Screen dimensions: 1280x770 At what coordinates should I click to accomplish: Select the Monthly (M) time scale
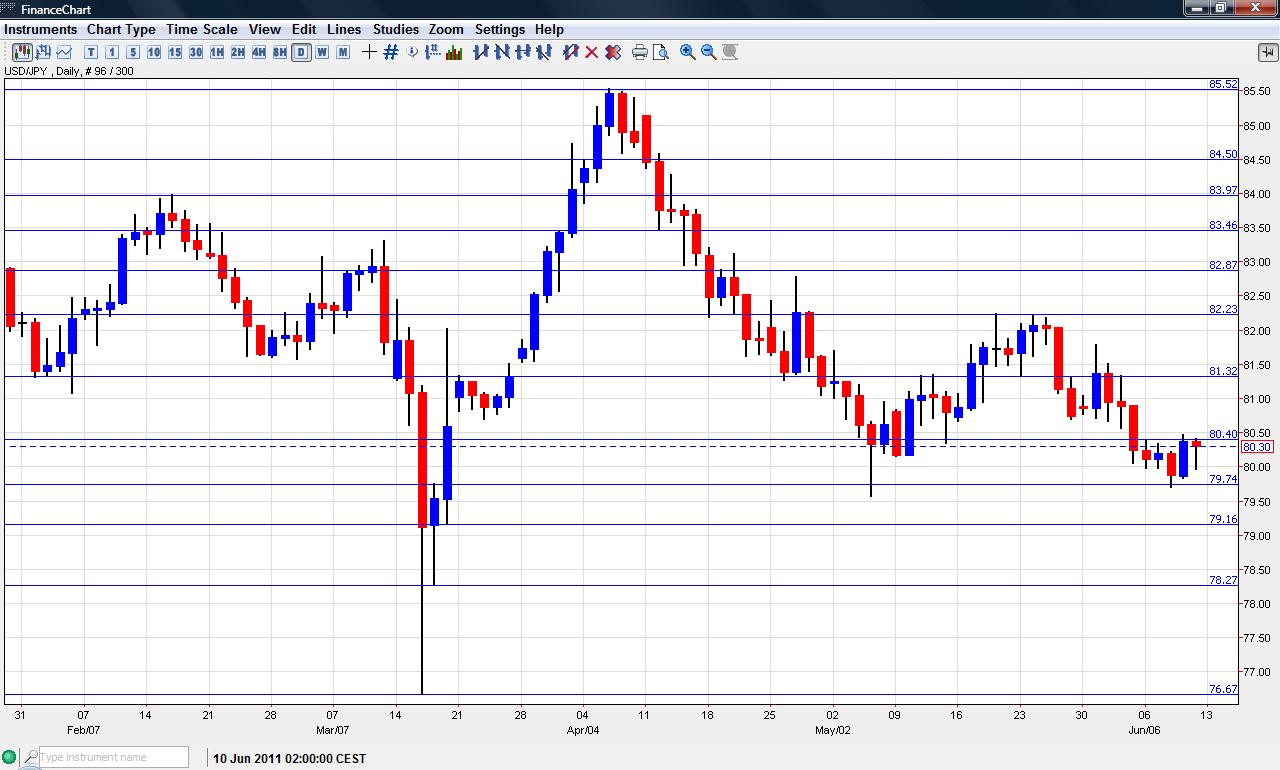point(343,52)
